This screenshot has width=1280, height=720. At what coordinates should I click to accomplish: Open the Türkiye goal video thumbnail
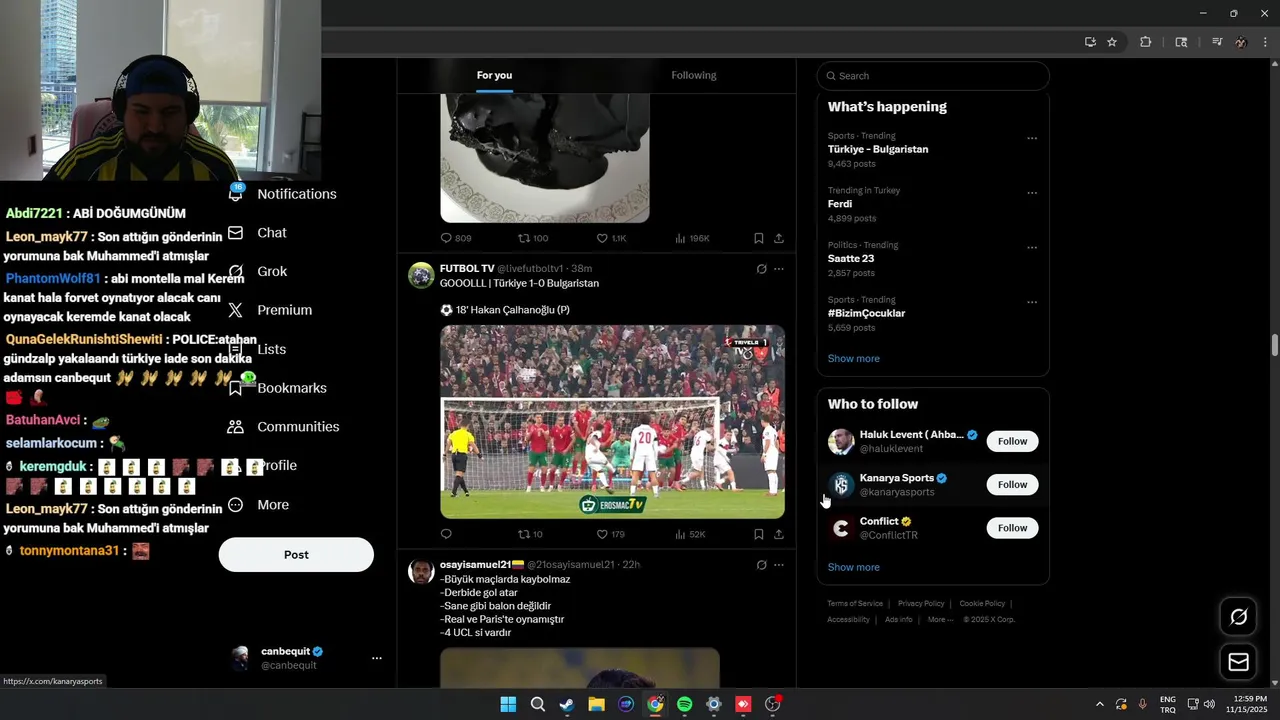[612, 422]
